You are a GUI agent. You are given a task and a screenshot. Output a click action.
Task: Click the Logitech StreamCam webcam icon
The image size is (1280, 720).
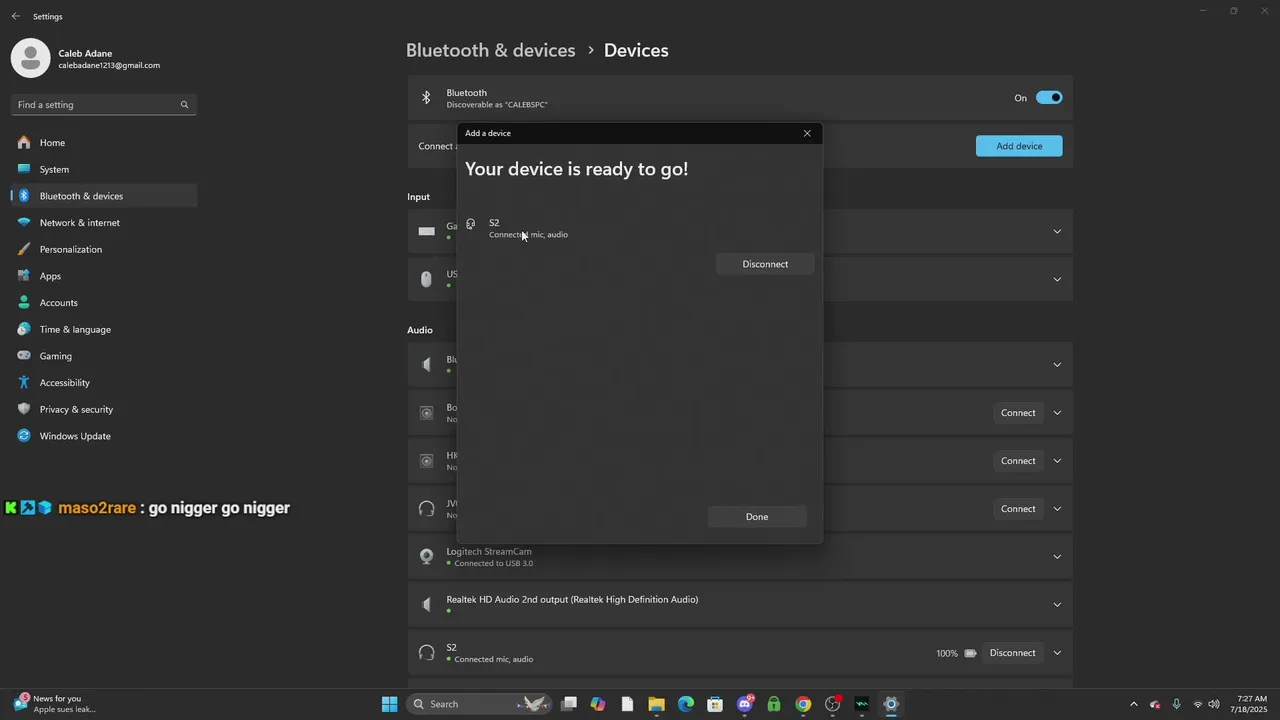click(x=427, y=556)
